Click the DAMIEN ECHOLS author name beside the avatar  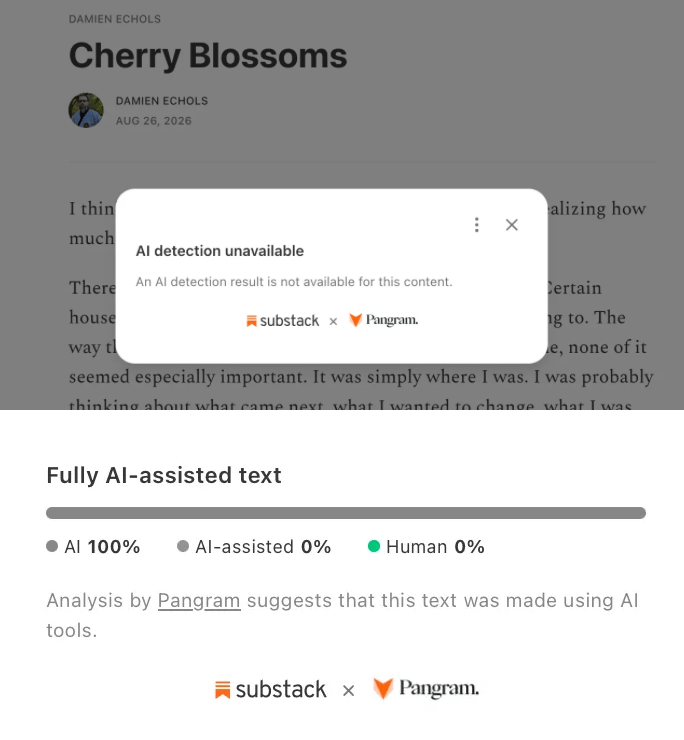tap(162, 101)
